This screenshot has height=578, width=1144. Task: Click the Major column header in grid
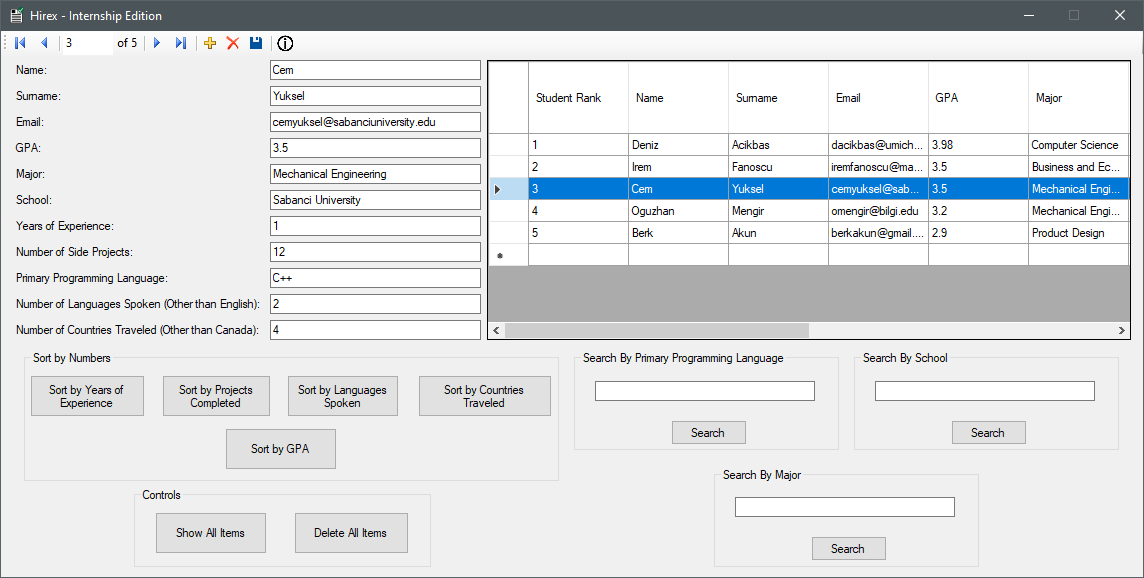coord(1078,98)
